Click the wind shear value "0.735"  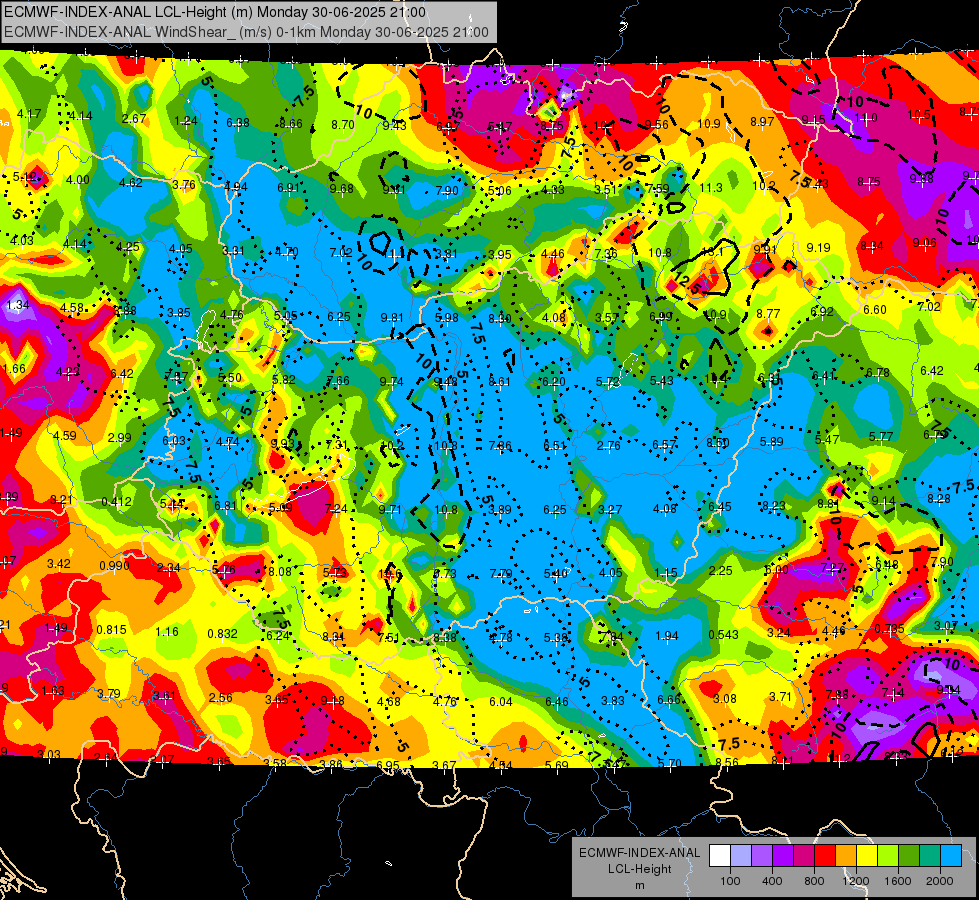click(889, 628)
